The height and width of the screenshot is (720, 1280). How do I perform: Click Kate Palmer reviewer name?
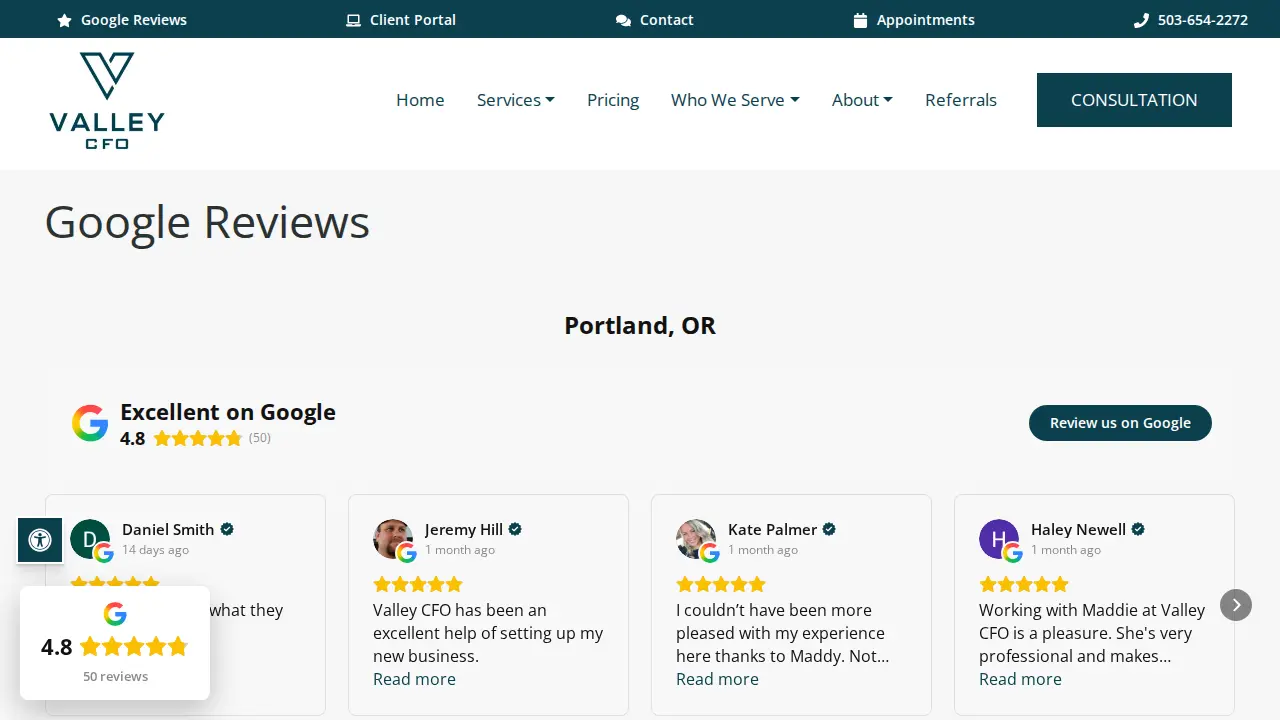pos(772,529)
